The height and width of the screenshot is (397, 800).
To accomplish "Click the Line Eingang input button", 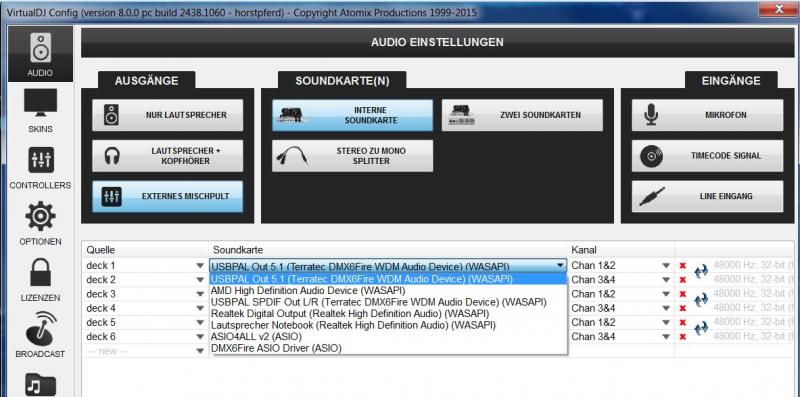I will pos(707,196).
